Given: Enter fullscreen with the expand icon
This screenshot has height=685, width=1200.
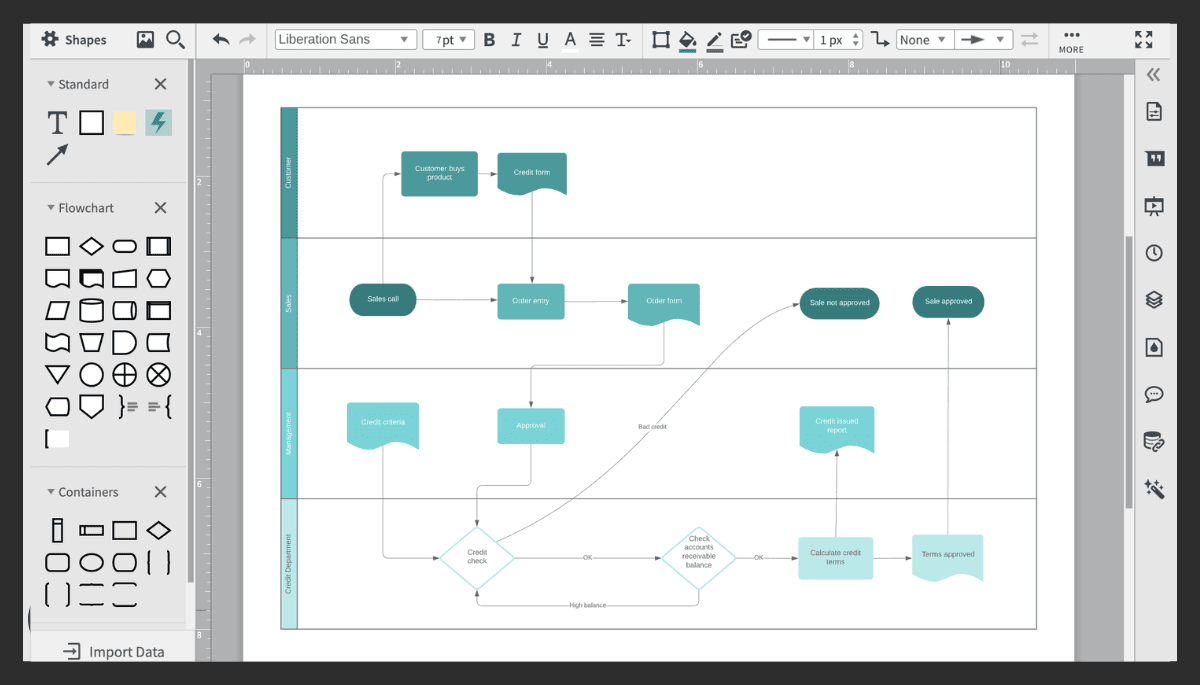Looking at the screenshot, I should click(1144, 40).
